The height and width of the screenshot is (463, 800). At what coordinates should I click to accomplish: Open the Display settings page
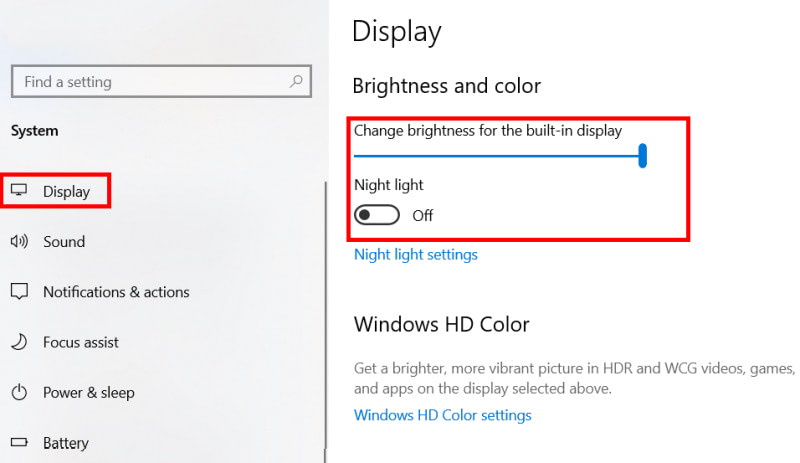[66, 191]
